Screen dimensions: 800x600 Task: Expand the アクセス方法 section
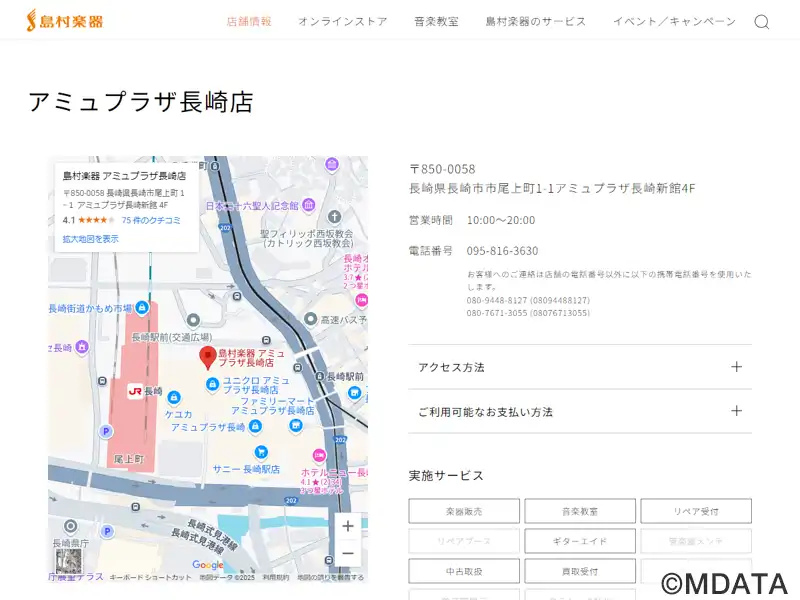[580, 367]
